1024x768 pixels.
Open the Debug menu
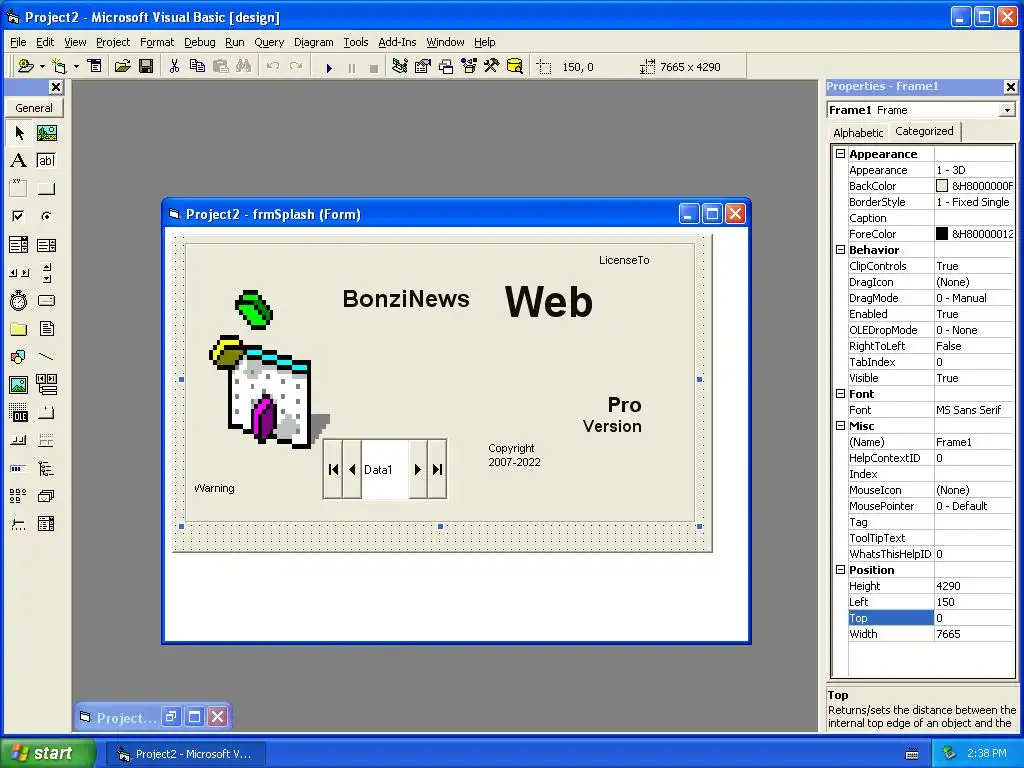coord(199,42)
